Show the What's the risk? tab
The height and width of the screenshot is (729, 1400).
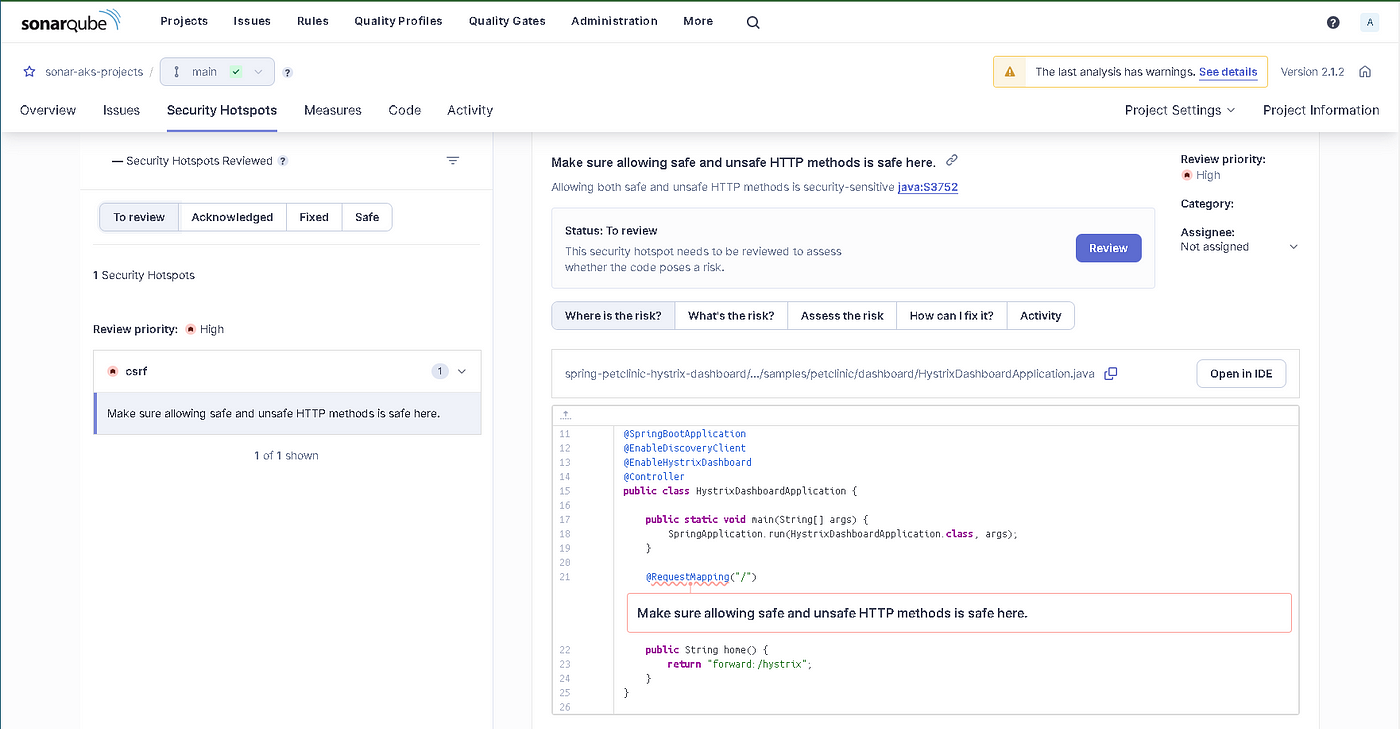731,316
